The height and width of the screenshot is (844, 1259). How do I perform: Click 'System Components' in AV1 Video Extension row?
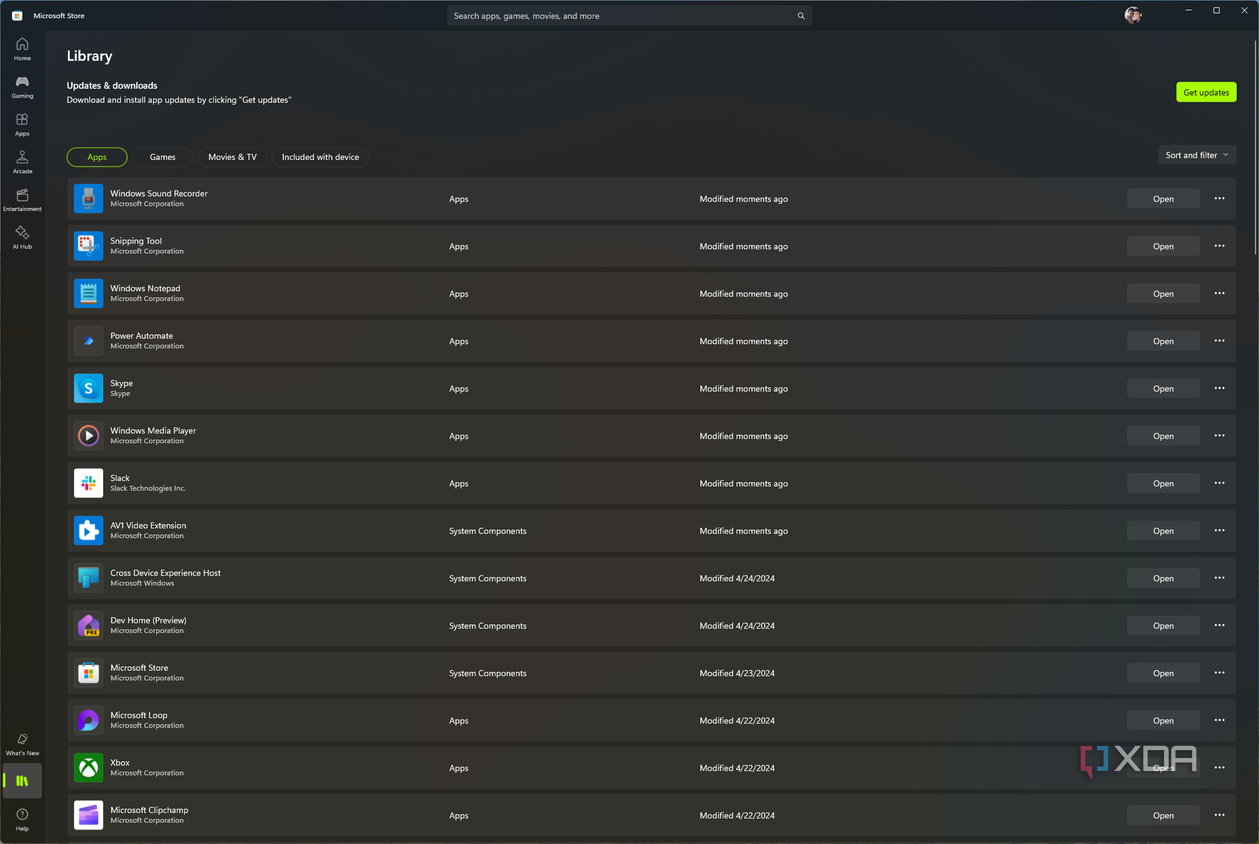(487, 531)
